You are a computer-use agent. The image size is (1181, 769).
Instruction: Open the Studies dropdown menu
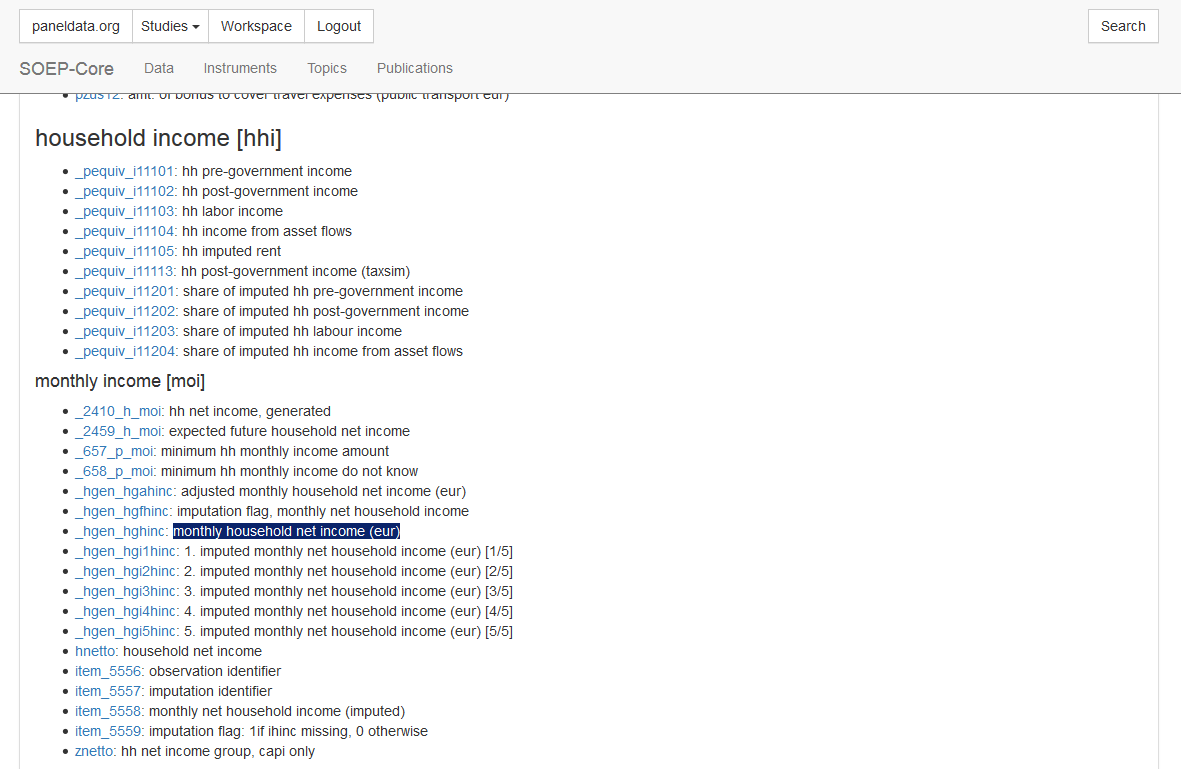(170, 26)
